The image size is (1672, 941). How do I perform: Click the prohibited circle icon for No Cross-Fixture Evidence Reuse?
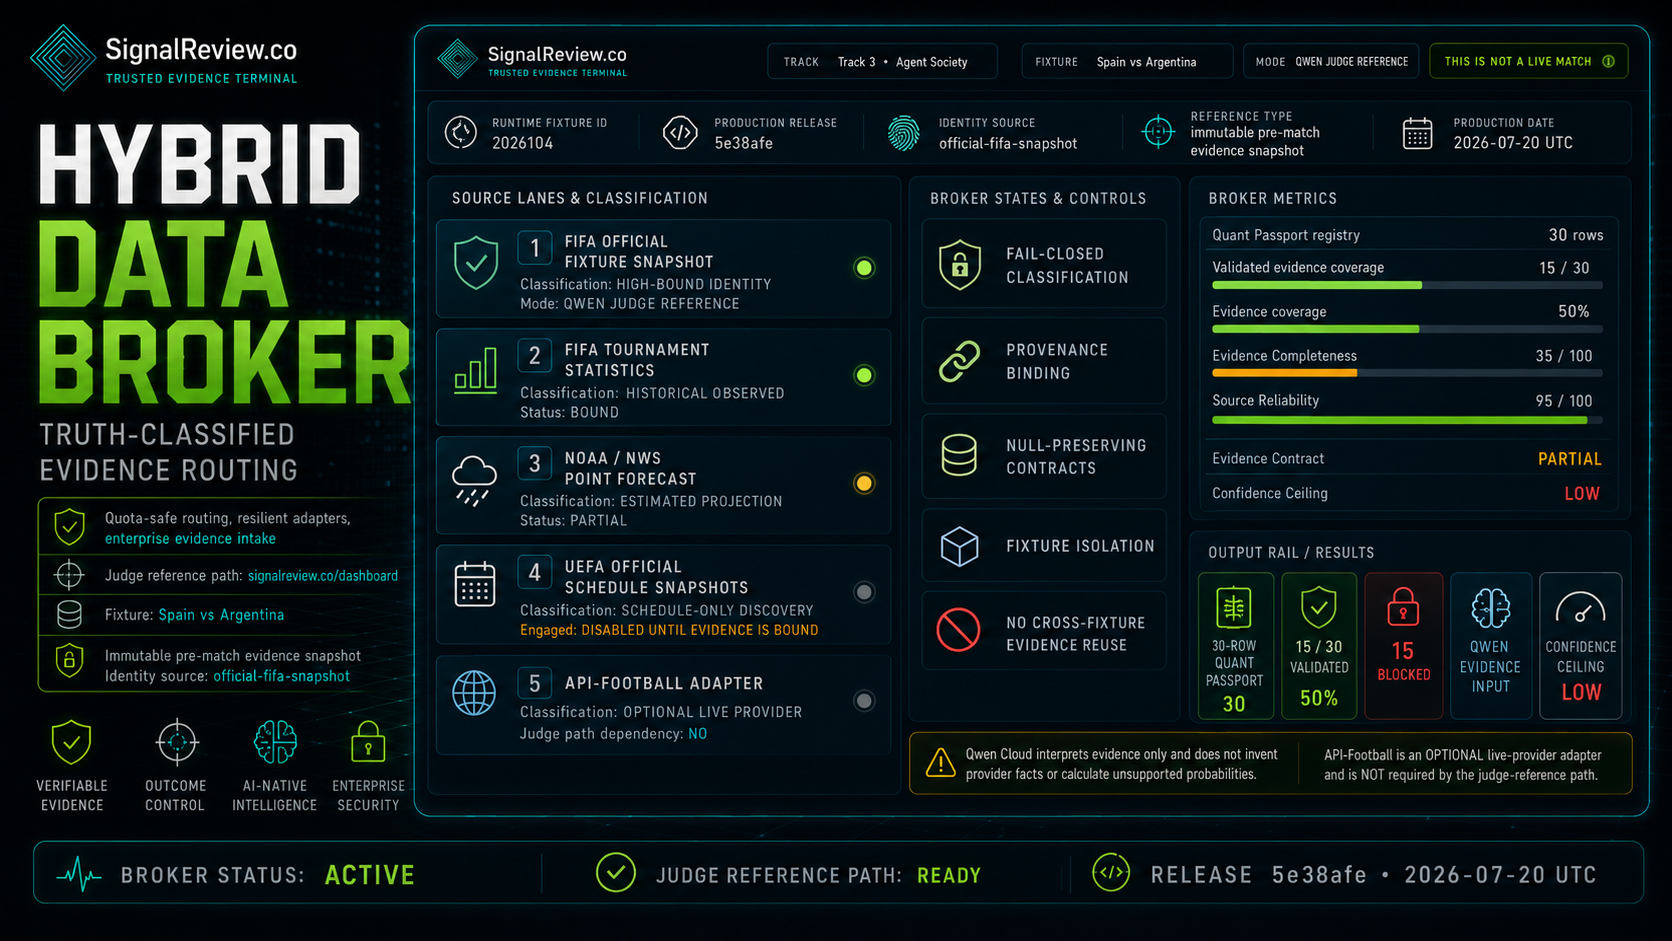(958, 630)
